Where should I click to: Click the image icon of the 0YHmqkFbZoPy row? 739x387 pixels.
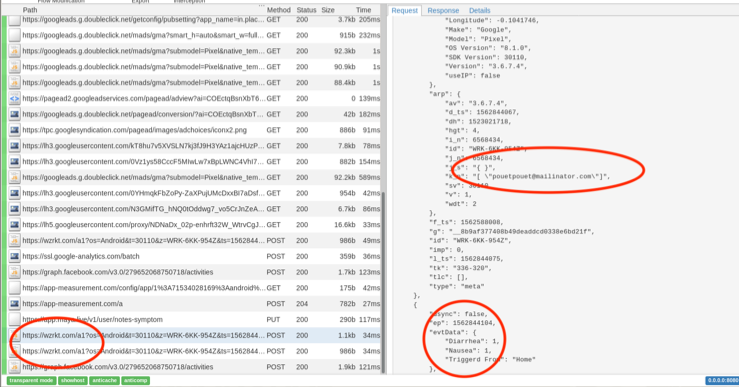pos(14,193)
